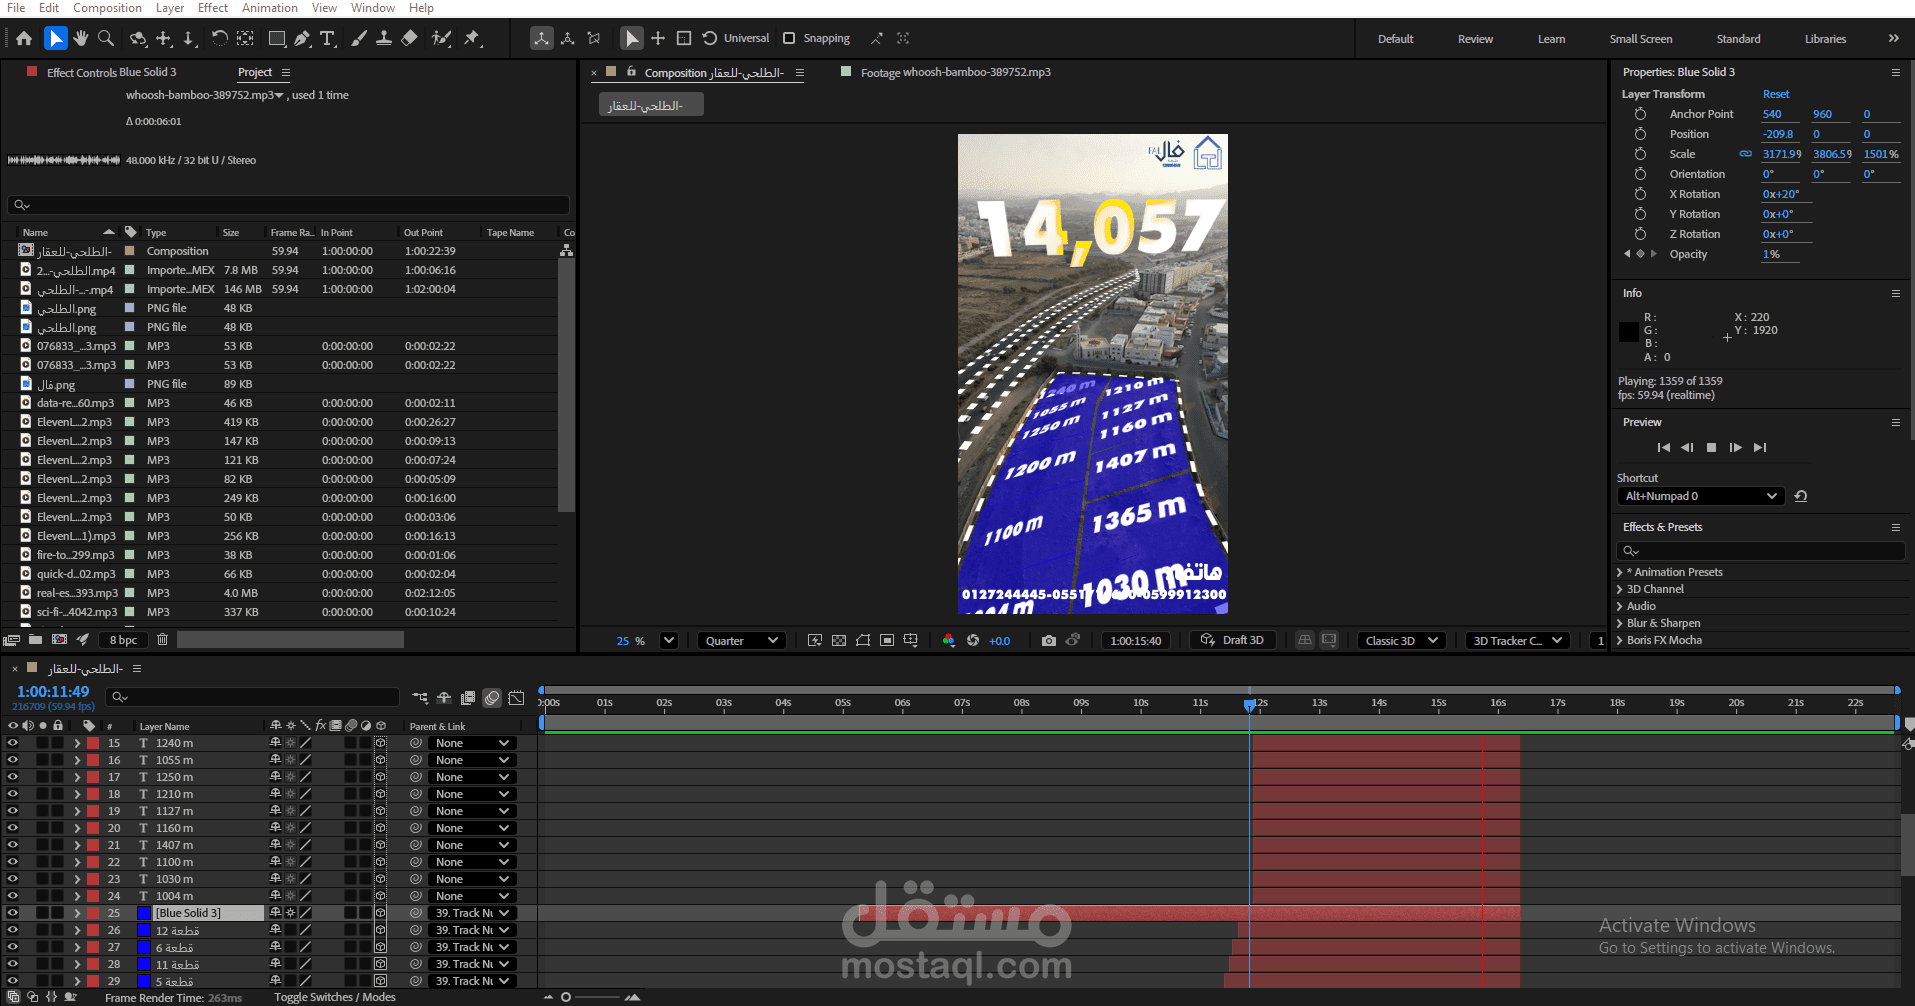The image size is (1915, 1006).
Task: Switch to the Project panel tab
Action: [x=255, y=73]
